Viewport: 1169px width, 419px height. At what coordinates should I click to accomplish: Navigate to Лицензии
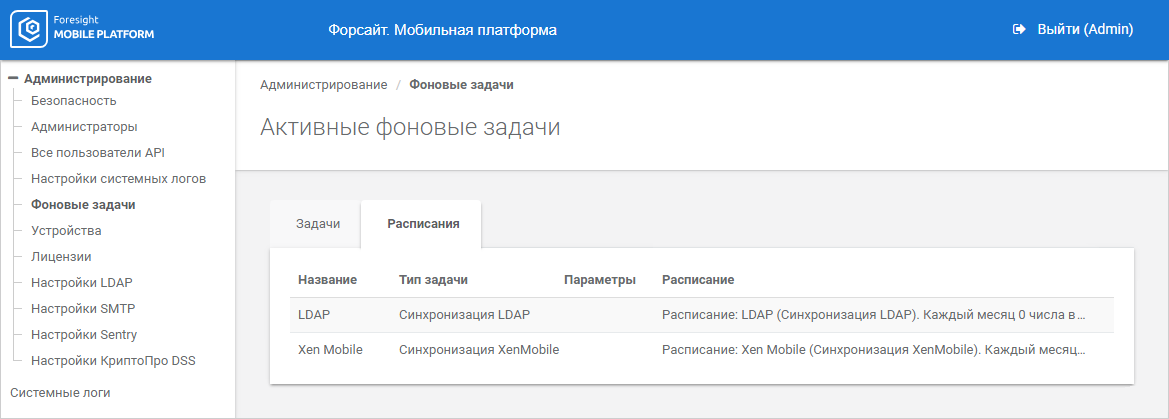(x=61, y=257)
